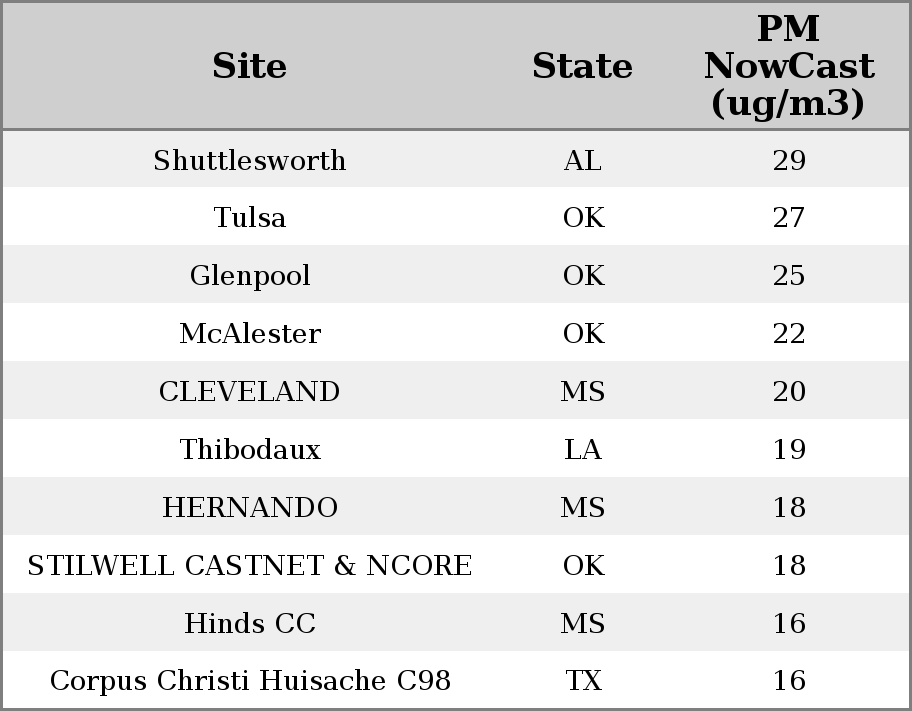Select the PM value 20 for CLEVELAND
This screenshot has height=711, width=912.
pyautogui.click(x=789, y=391)
